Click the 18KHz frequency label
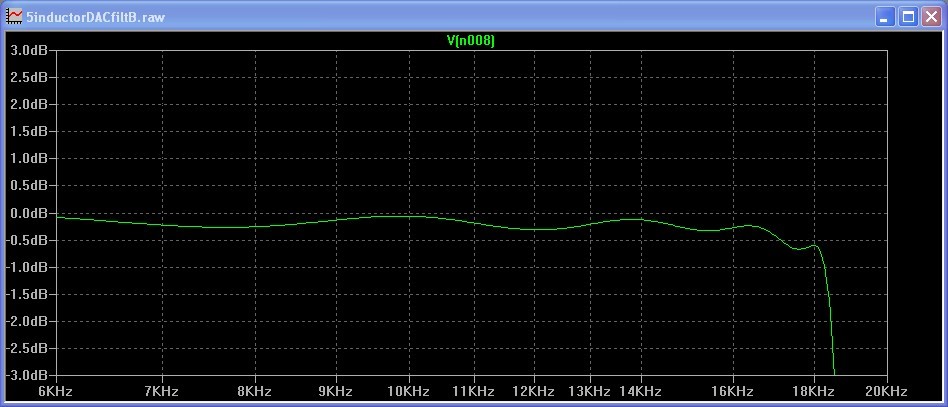Viewport: 948px width, 407px height. click(814, 391)
